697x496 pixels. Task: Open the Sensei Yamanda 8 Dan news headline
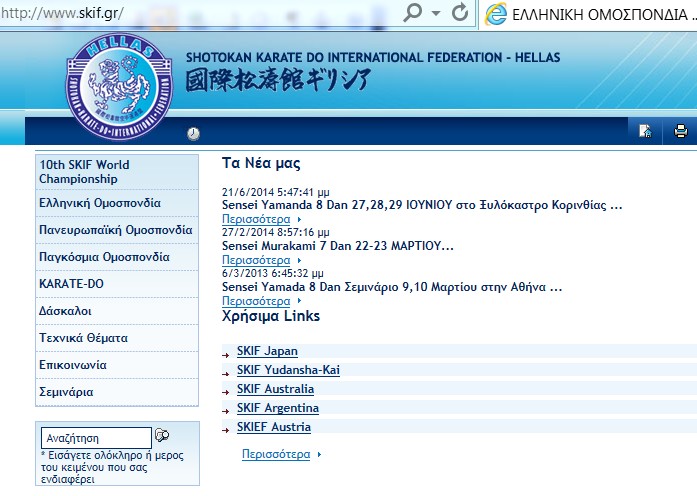[x=421, y=206]
